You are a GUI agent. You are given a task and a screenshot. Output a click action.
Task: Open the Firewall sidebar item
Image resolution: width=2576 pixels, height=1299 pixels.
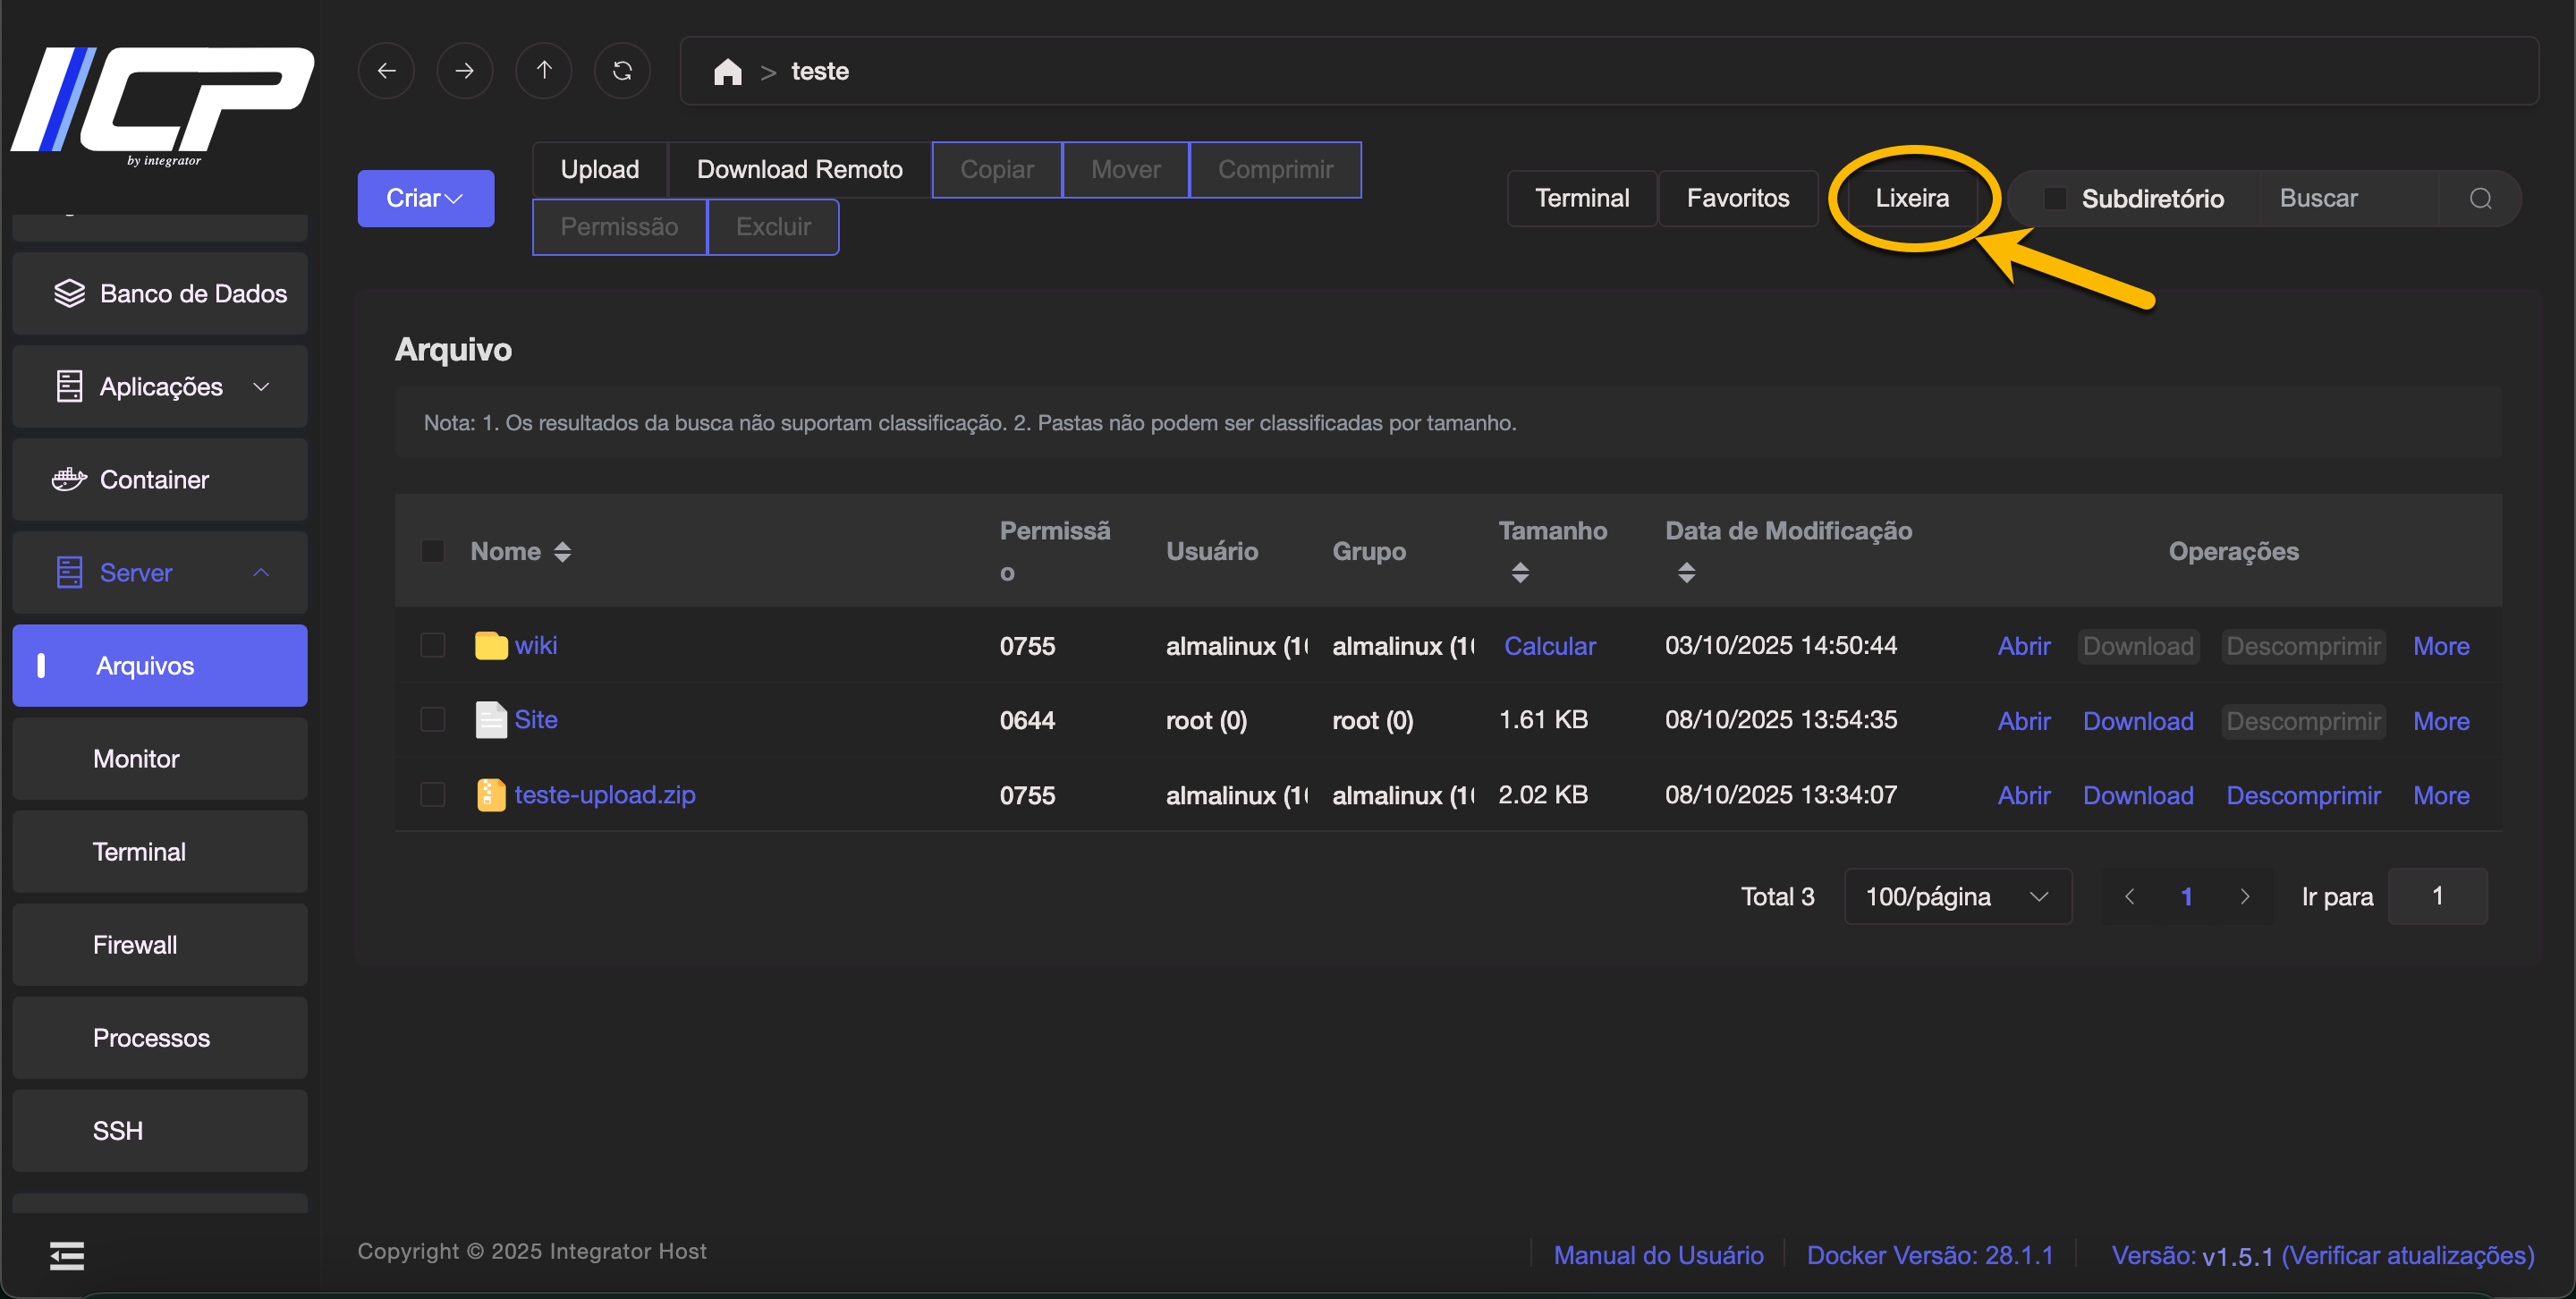(135, 944)
